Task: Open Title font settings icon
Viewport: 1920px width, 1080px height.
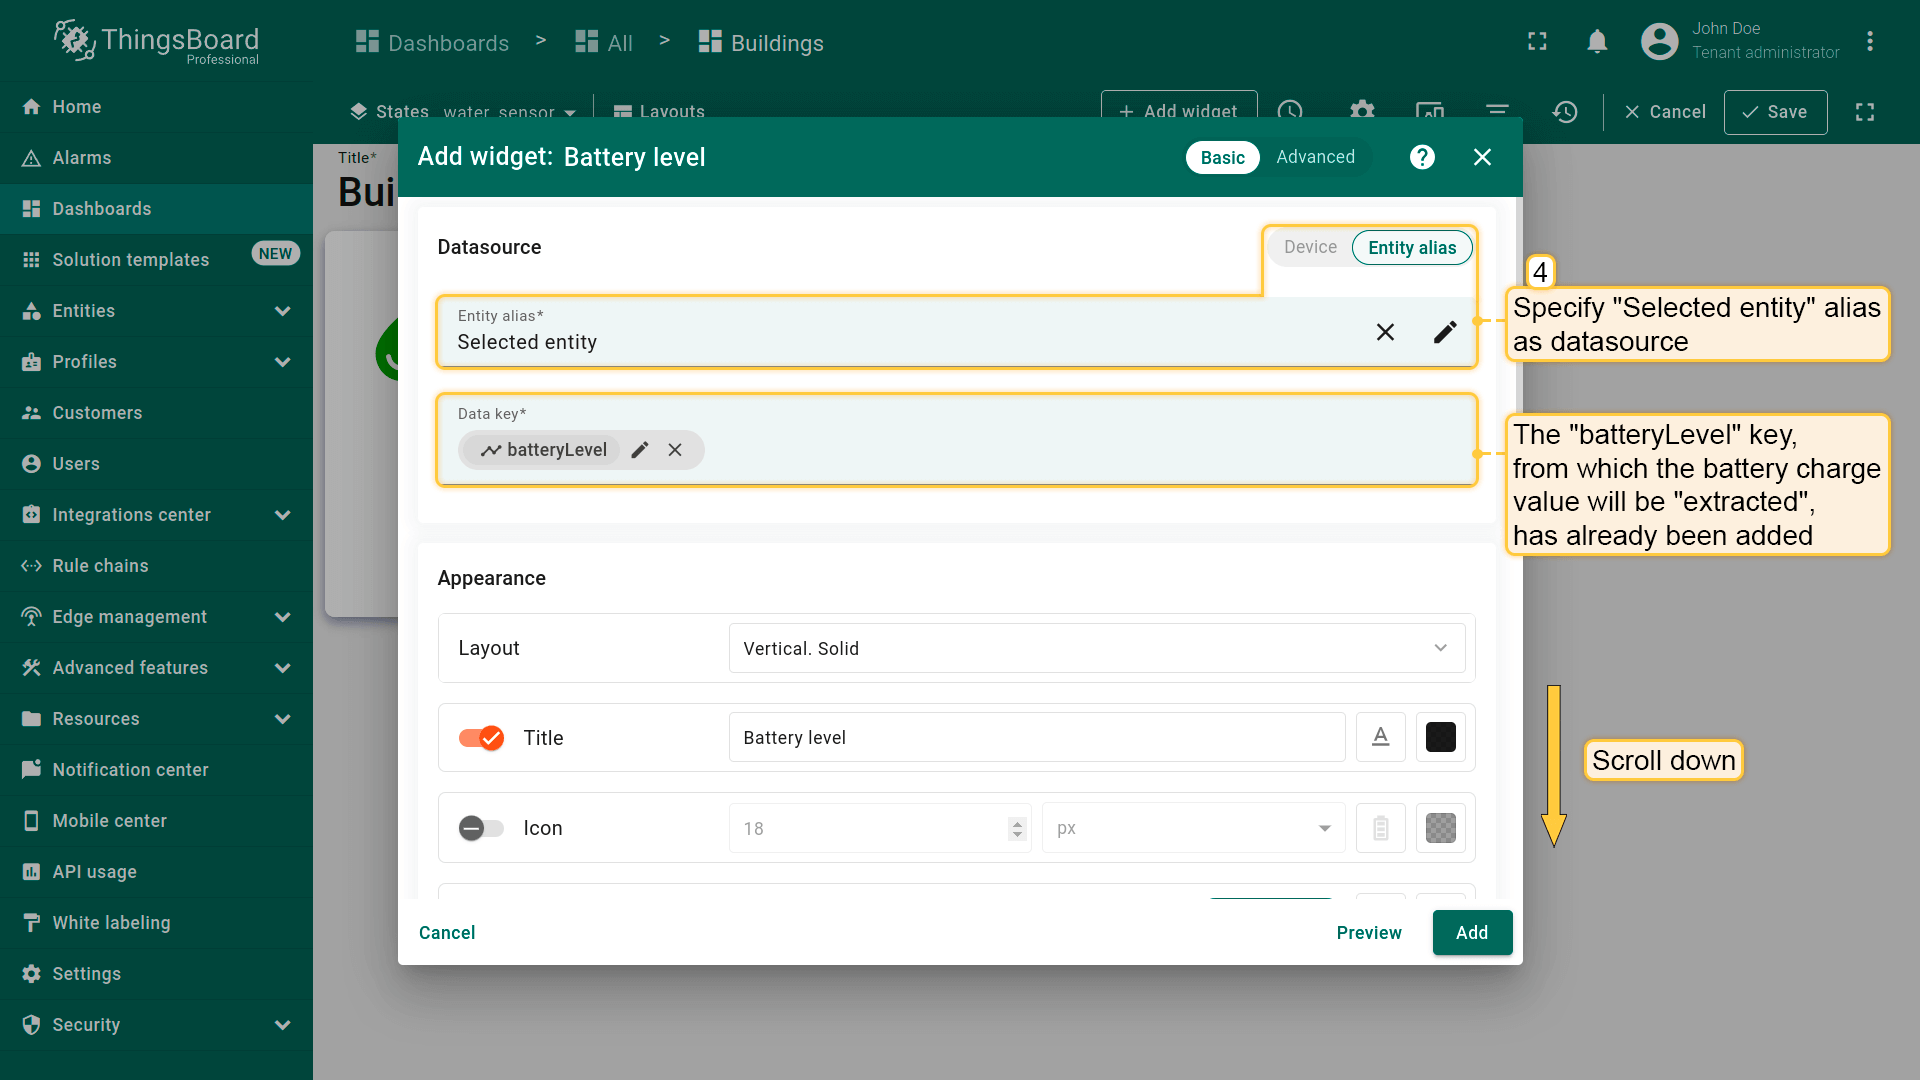Action: 1380,737
